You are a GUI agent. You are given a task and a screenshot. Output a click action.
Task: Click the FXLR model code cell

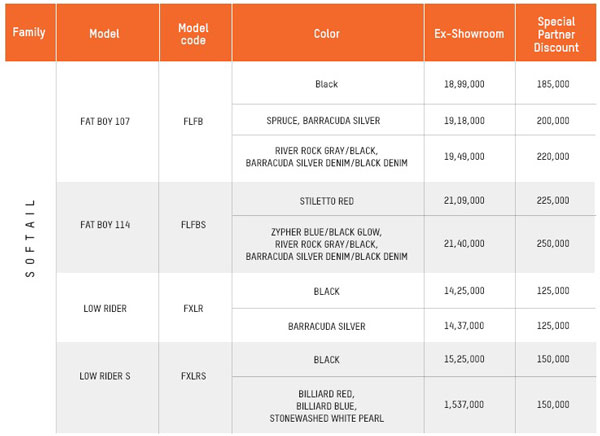(x=192, y=308)
